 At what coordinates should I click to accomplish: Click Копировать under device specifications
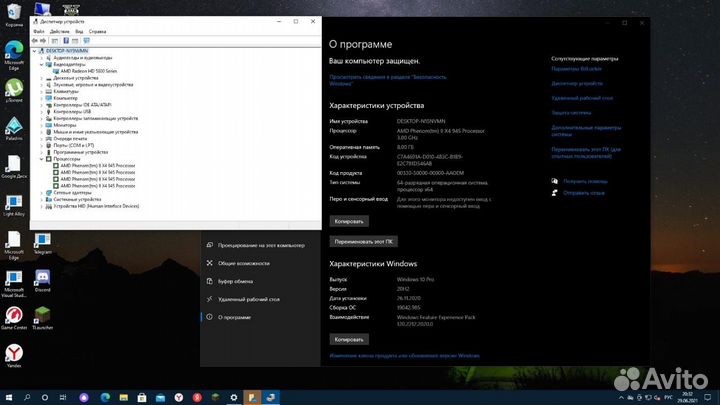click(349, 221)
